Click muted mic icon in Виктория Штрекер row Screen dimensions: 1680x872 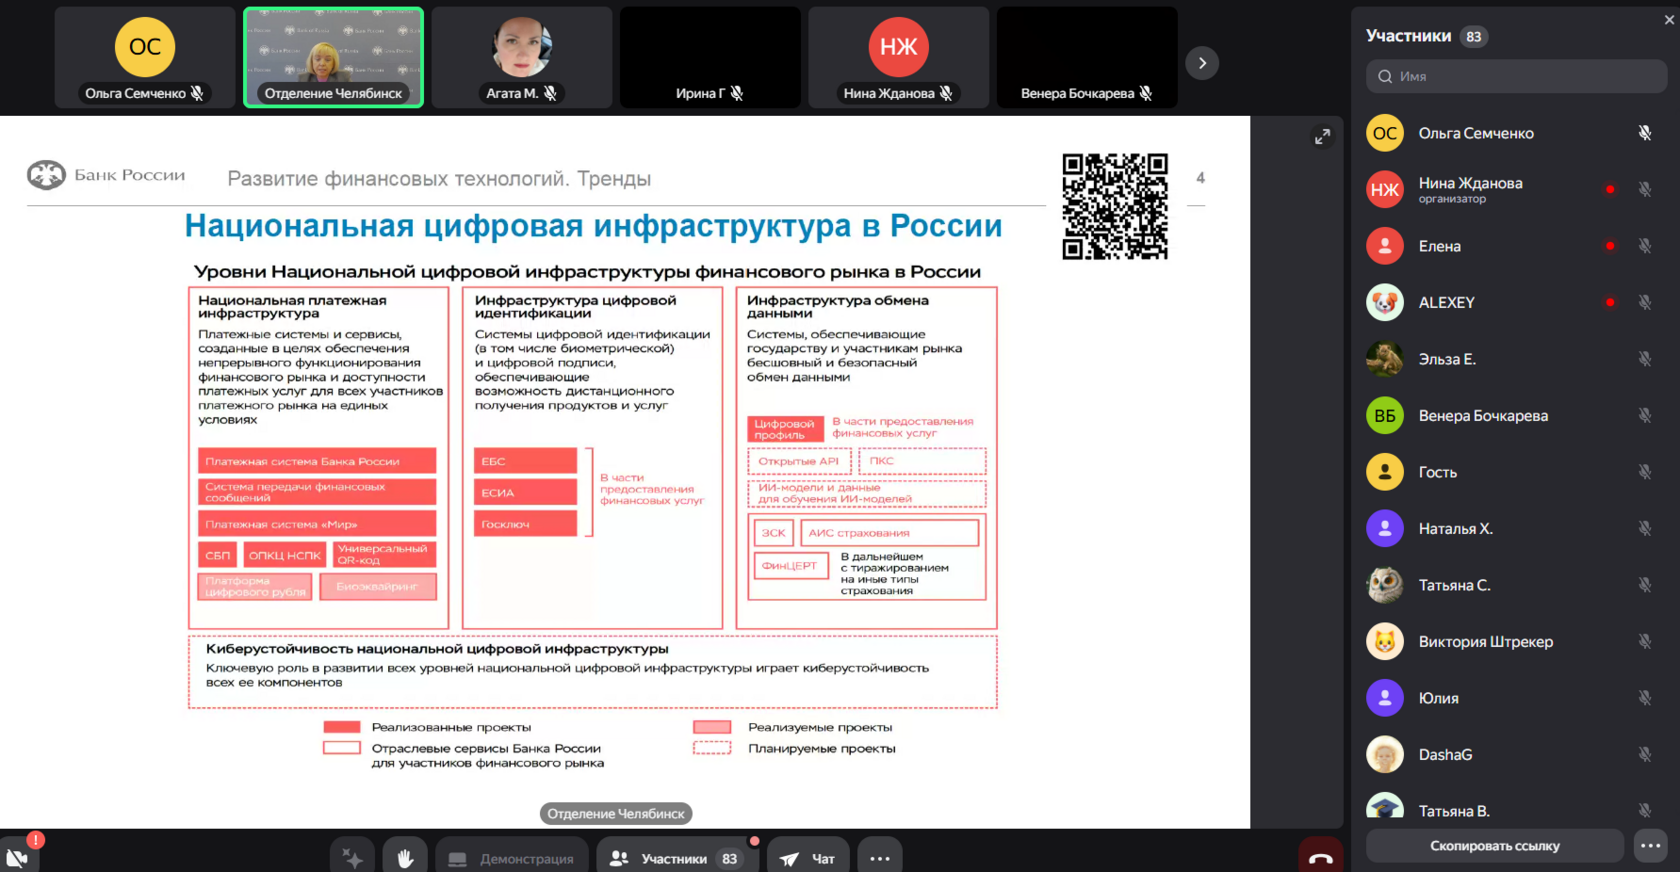[x=1645, y=641]
